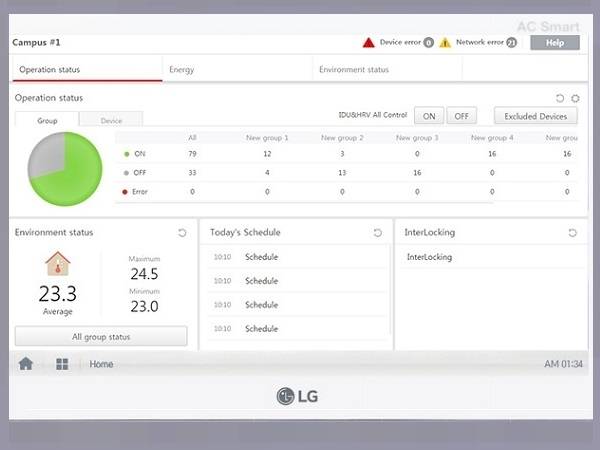Refresh Today's Schedule panel
Screen dimensions: 600x450
[377, 233]
